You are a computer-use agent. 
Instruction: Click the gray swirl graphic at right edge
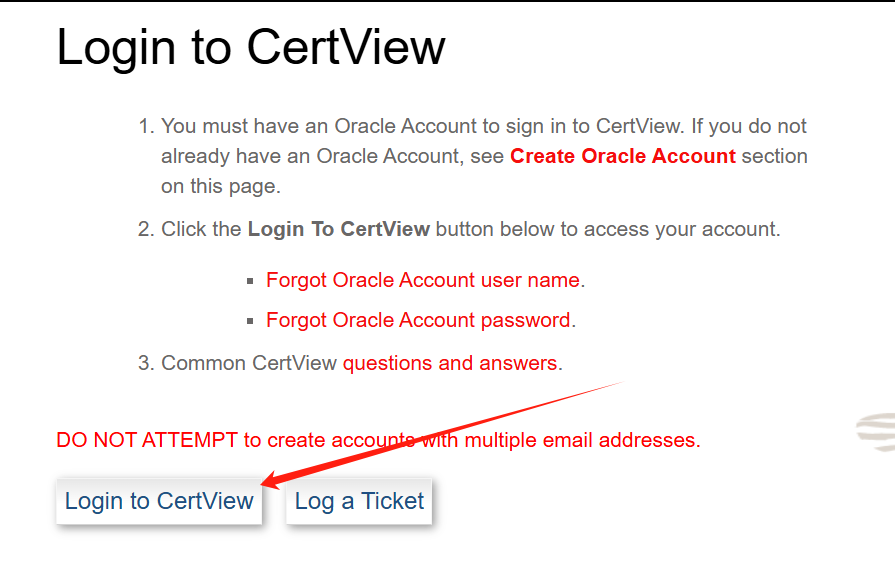875,431
